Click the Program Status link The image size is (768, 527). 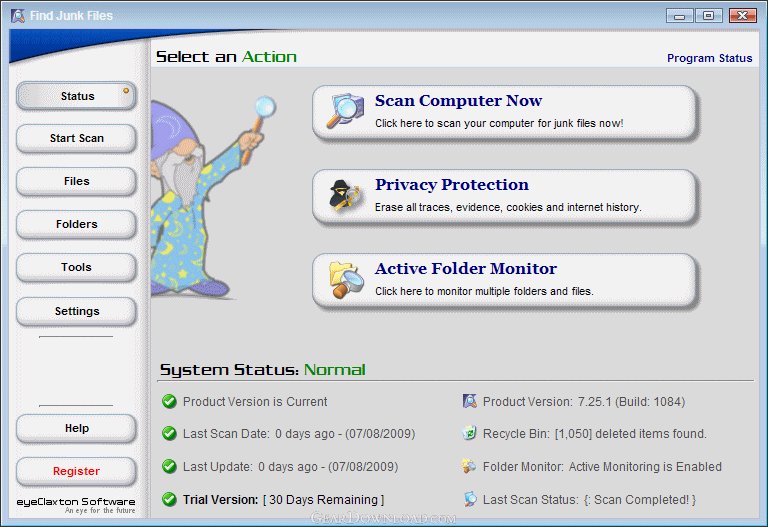pos(709,58)
